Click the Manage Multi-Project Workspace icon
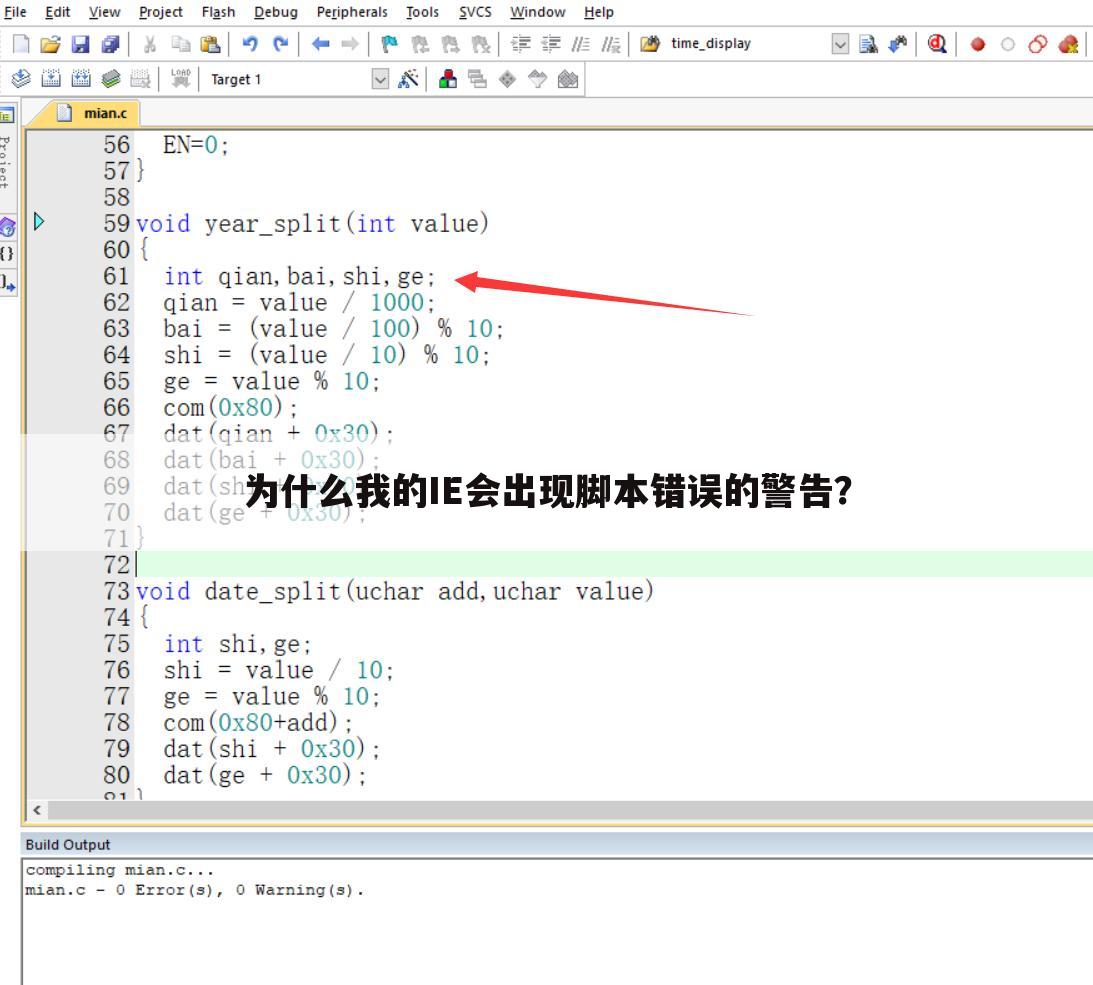Viewport: 1093px width, 985px height. (x=477, y=79)
